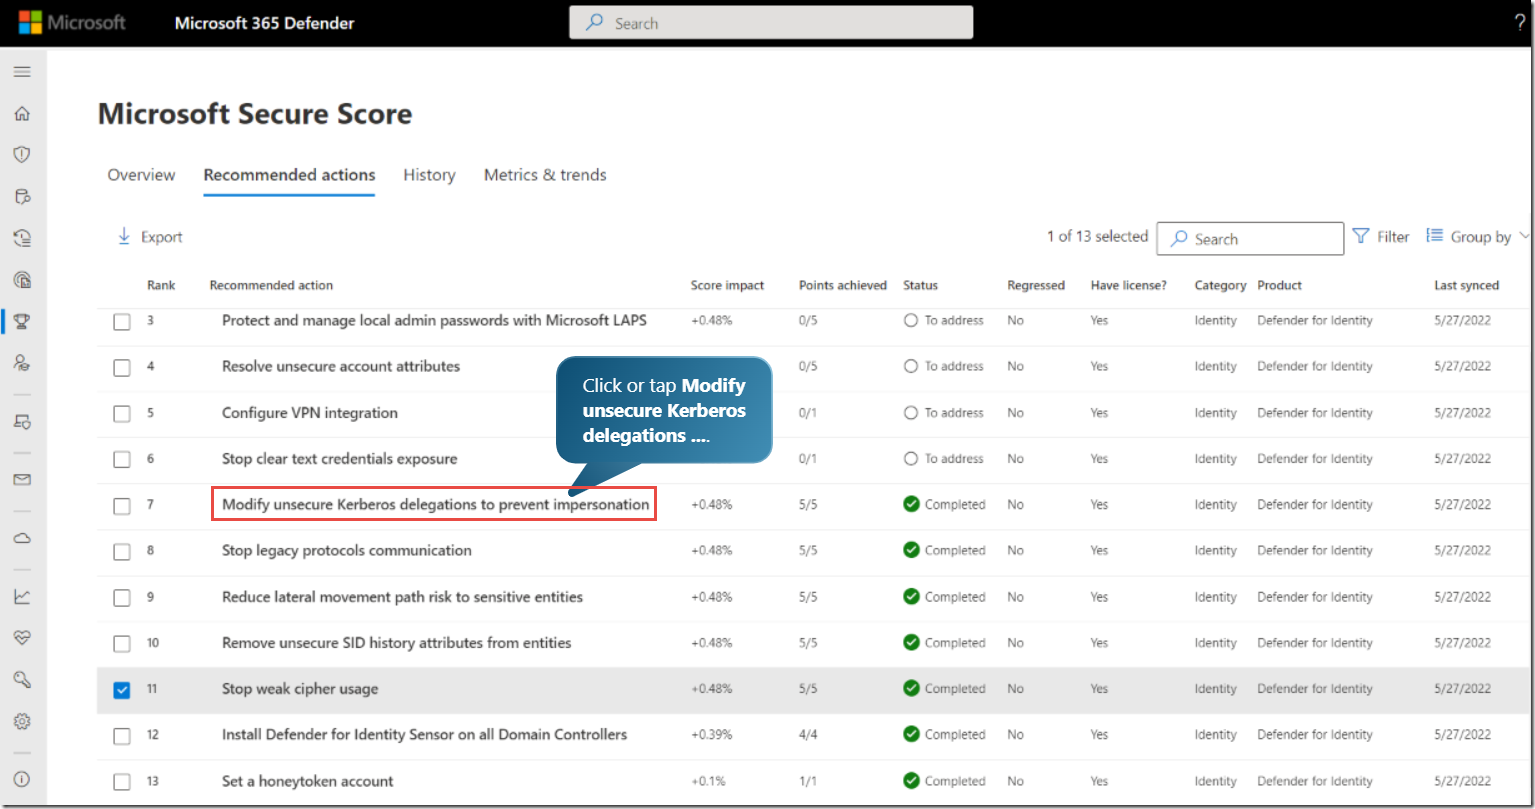Image resolution: width=1535 pixels, height=809 pixels.
Task: Open the Permissions key icon in sidebar
Action: (x=22, y=679)
